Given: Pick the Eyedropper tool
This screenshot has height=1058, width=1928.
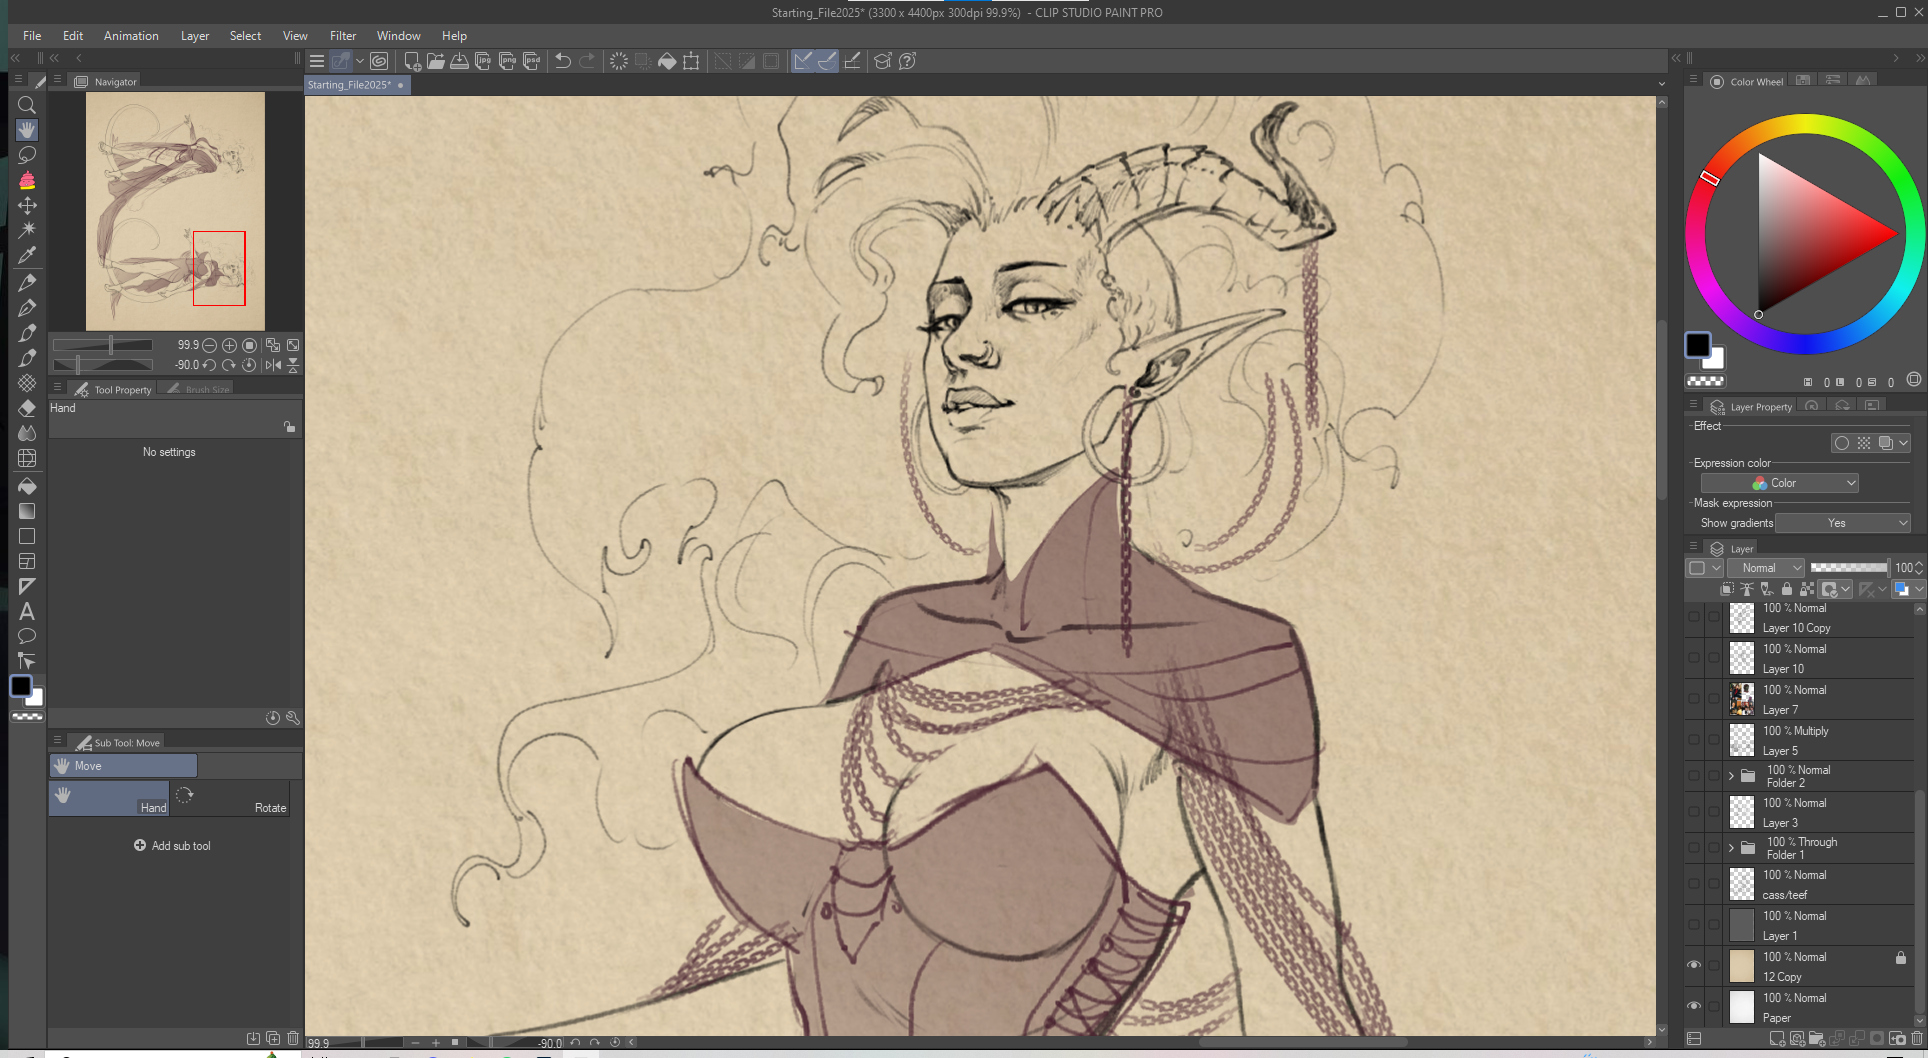Looking at the screenshot, I should (x=27, y=256).
